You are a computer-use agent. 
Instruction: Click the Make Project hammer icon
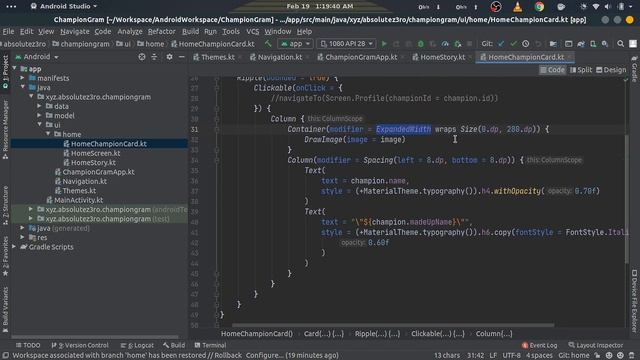pyautogui.click(x=268, y=44)
